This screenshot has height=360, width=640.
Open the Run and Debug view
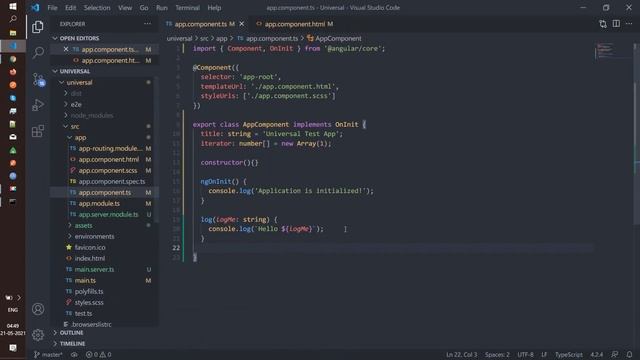(38, 105)
